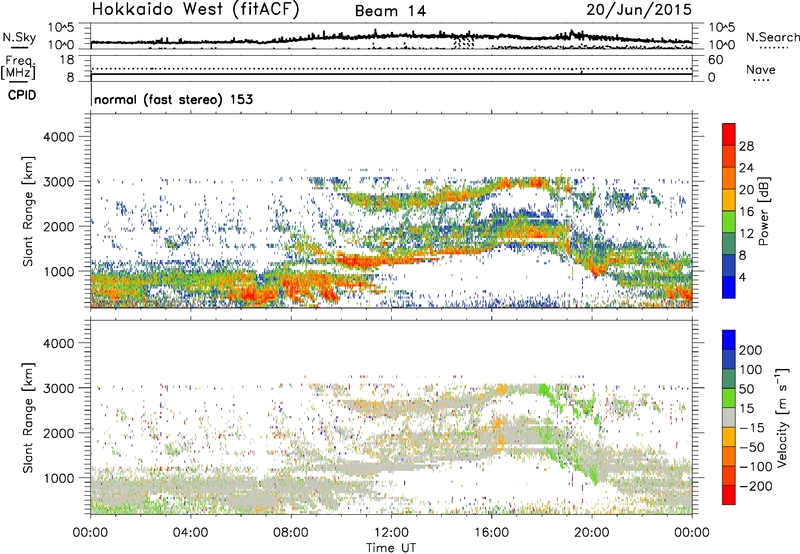This screenshot has height=554, width=800.
Task: Click the 'CPID' label
Action: click(22, 95)
